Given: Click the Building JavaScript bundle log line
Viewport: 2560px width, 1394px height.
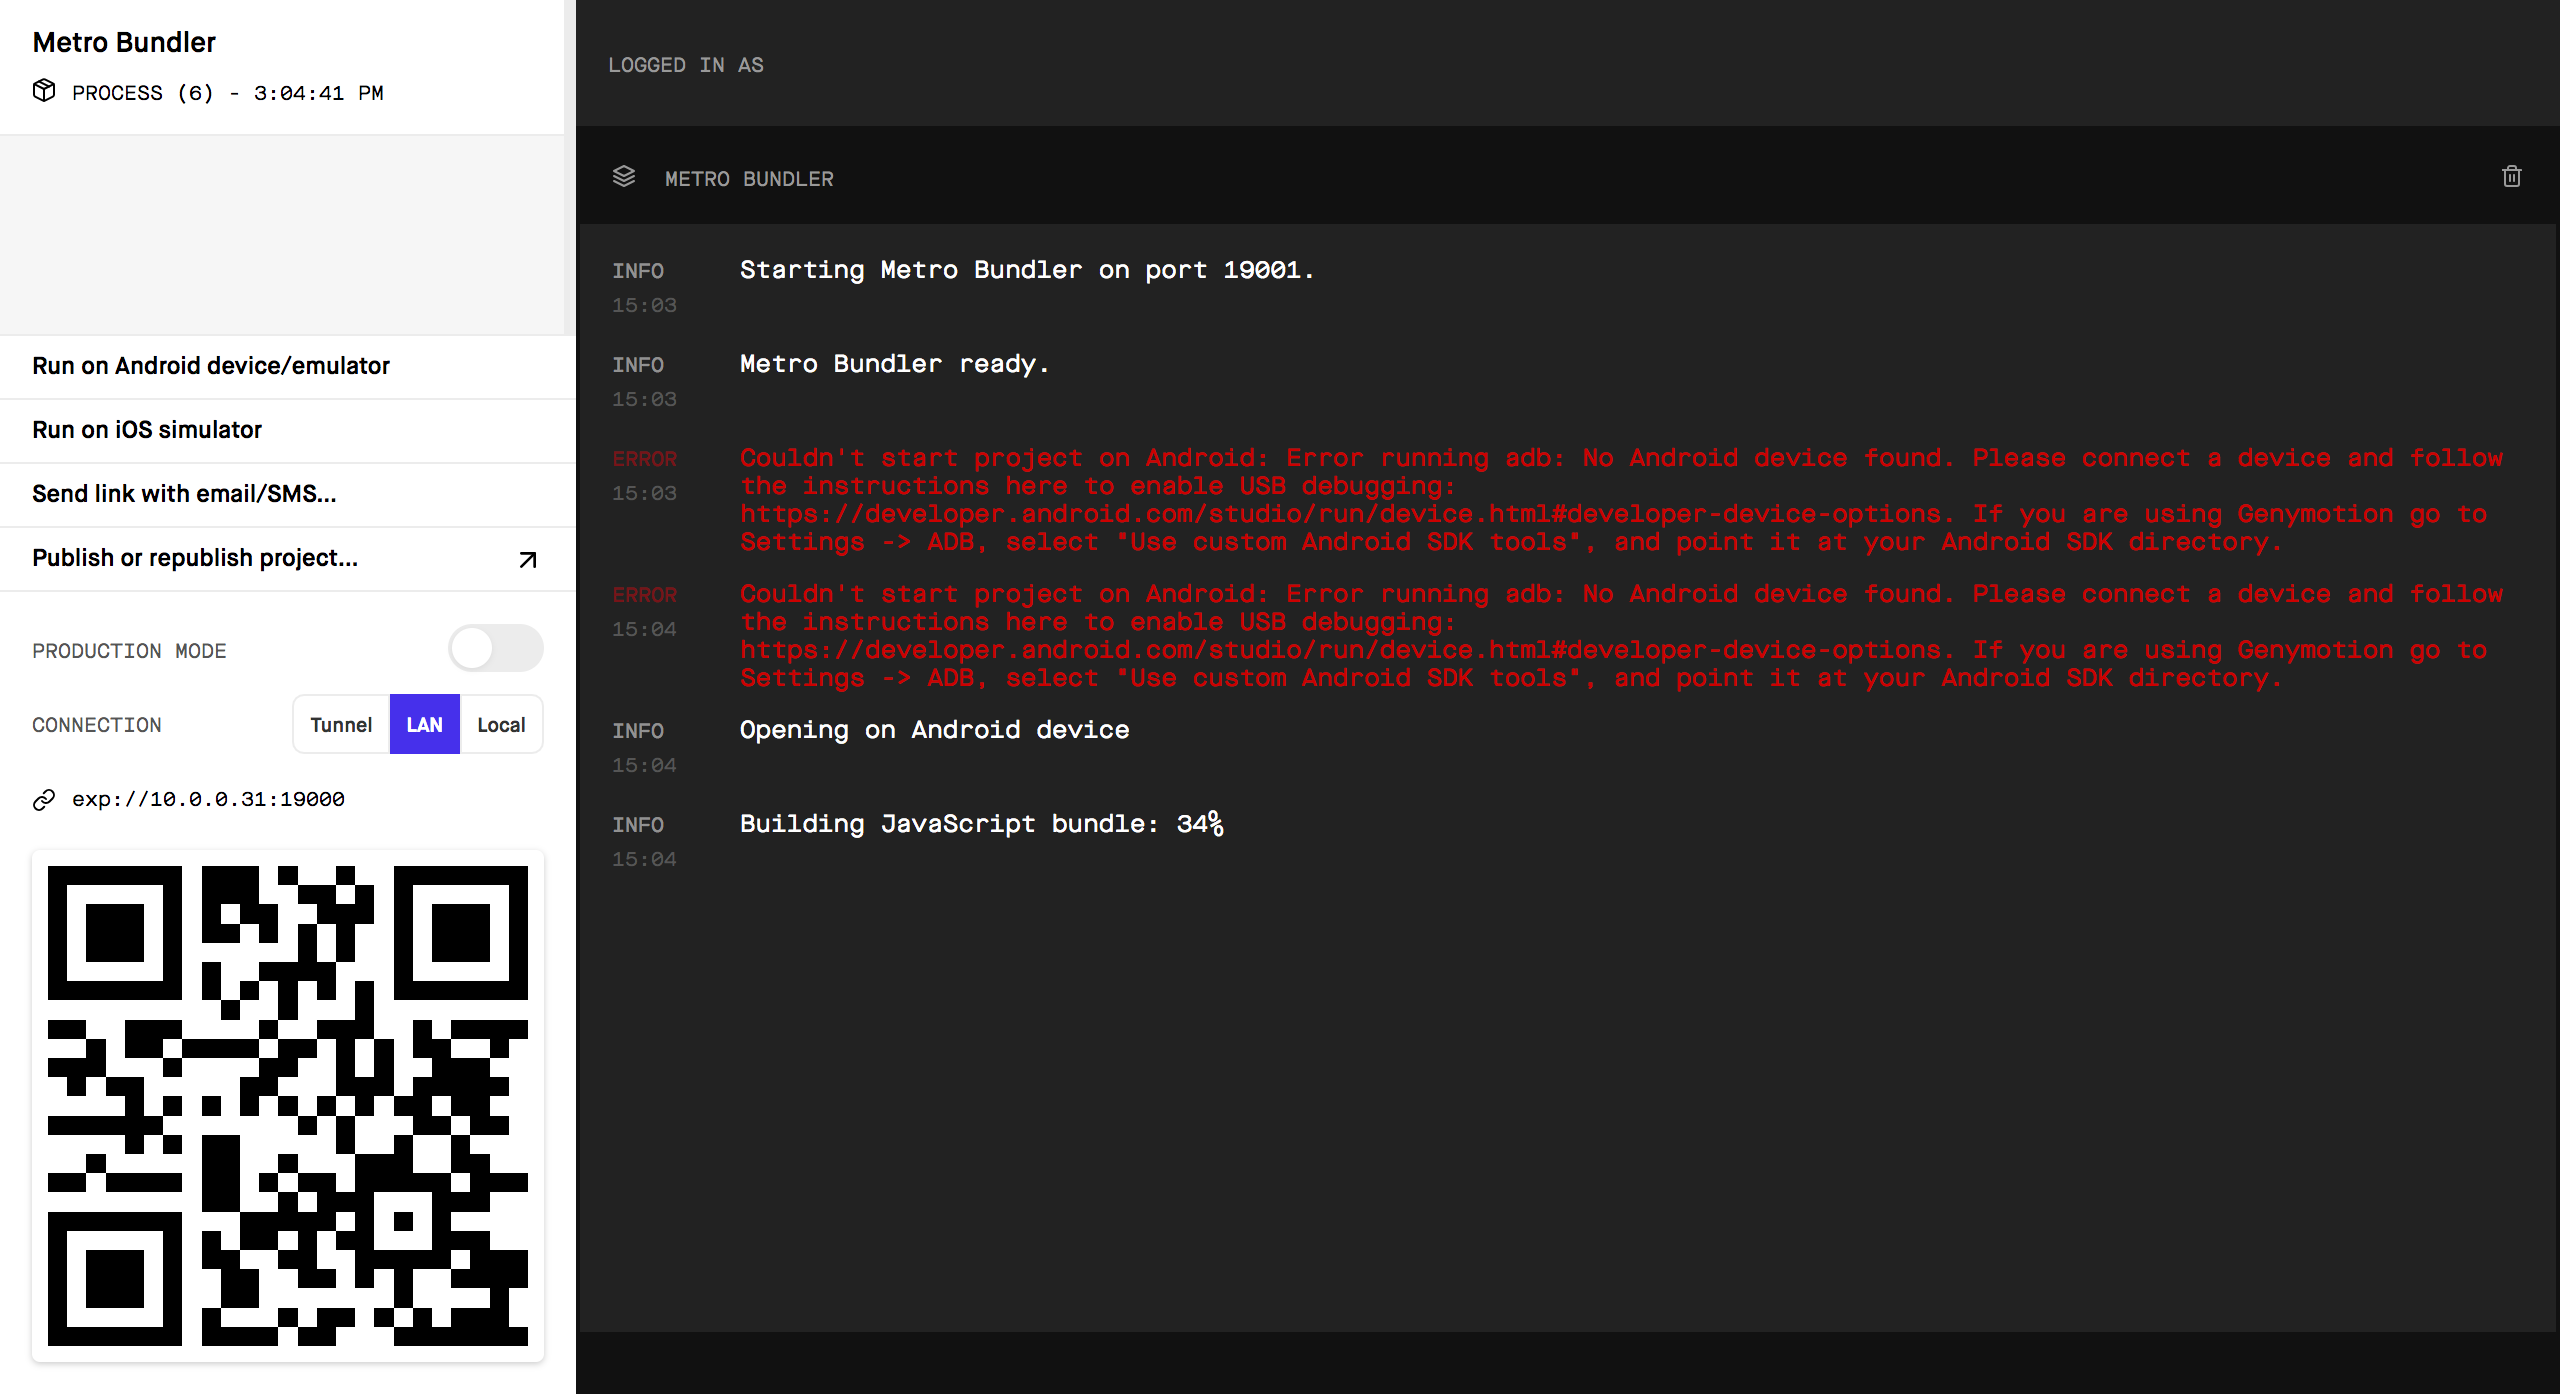Looking at the screenshot, I should pos(980,824).
